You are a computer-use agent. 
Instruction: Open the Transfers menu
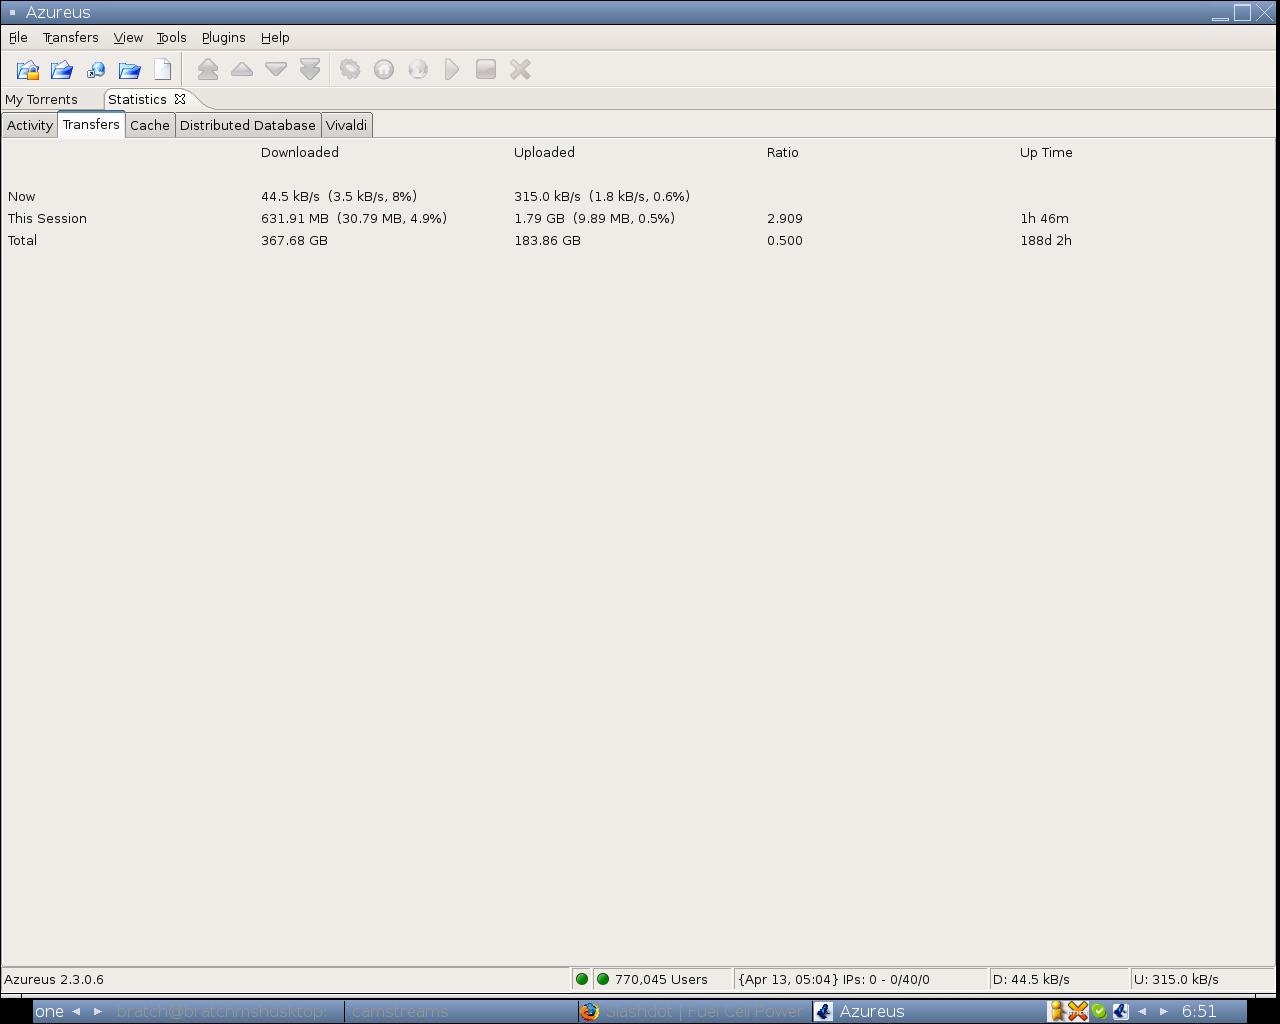70,37
